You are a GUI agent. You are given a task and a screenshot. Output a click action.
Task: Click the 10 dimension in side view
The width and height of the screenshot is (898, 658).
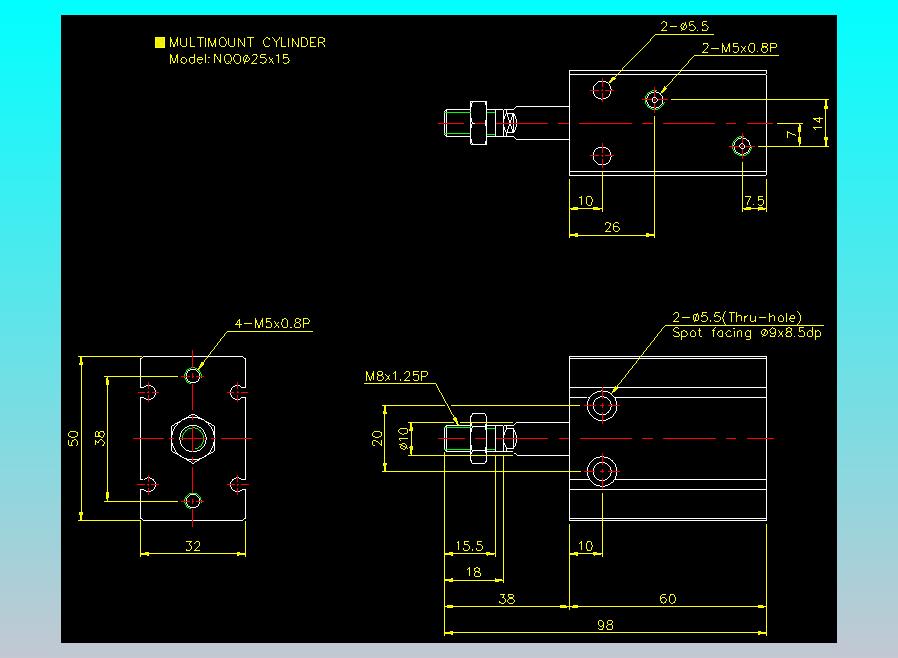click(x=585, y=546)
